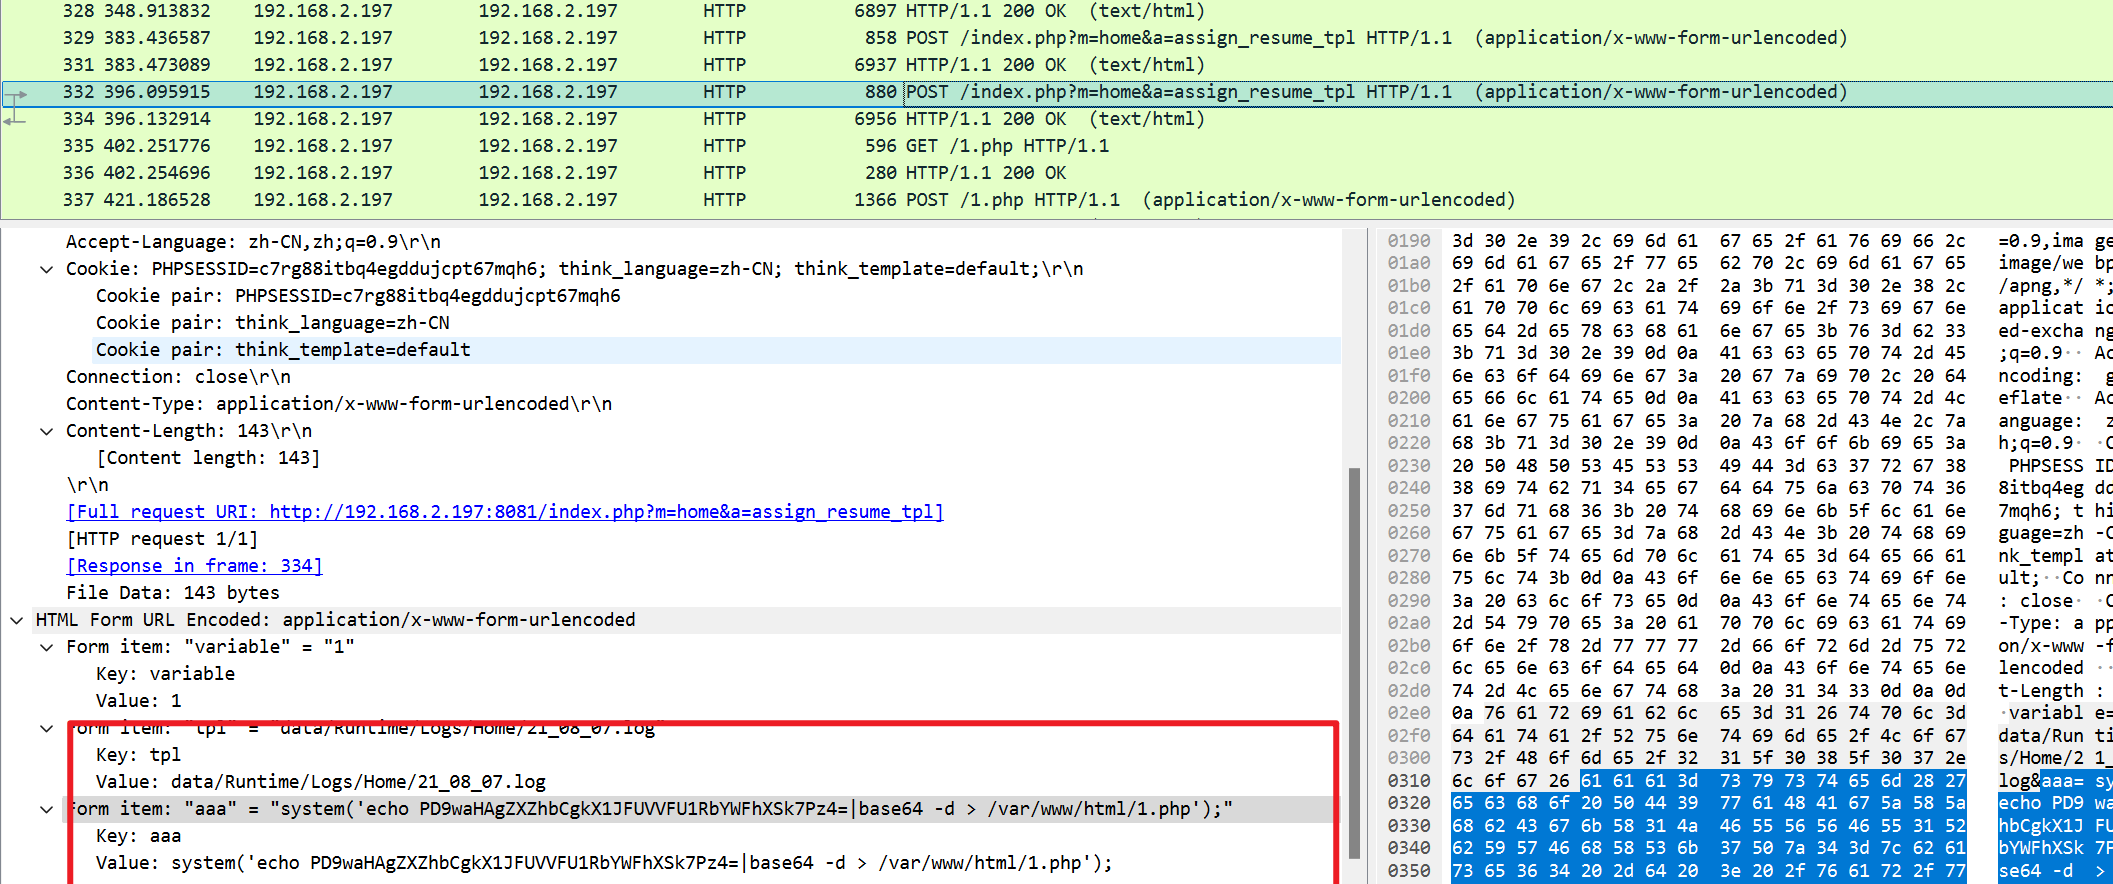
Task: Select Key: variable line
Action: click(x=165, y=674)
